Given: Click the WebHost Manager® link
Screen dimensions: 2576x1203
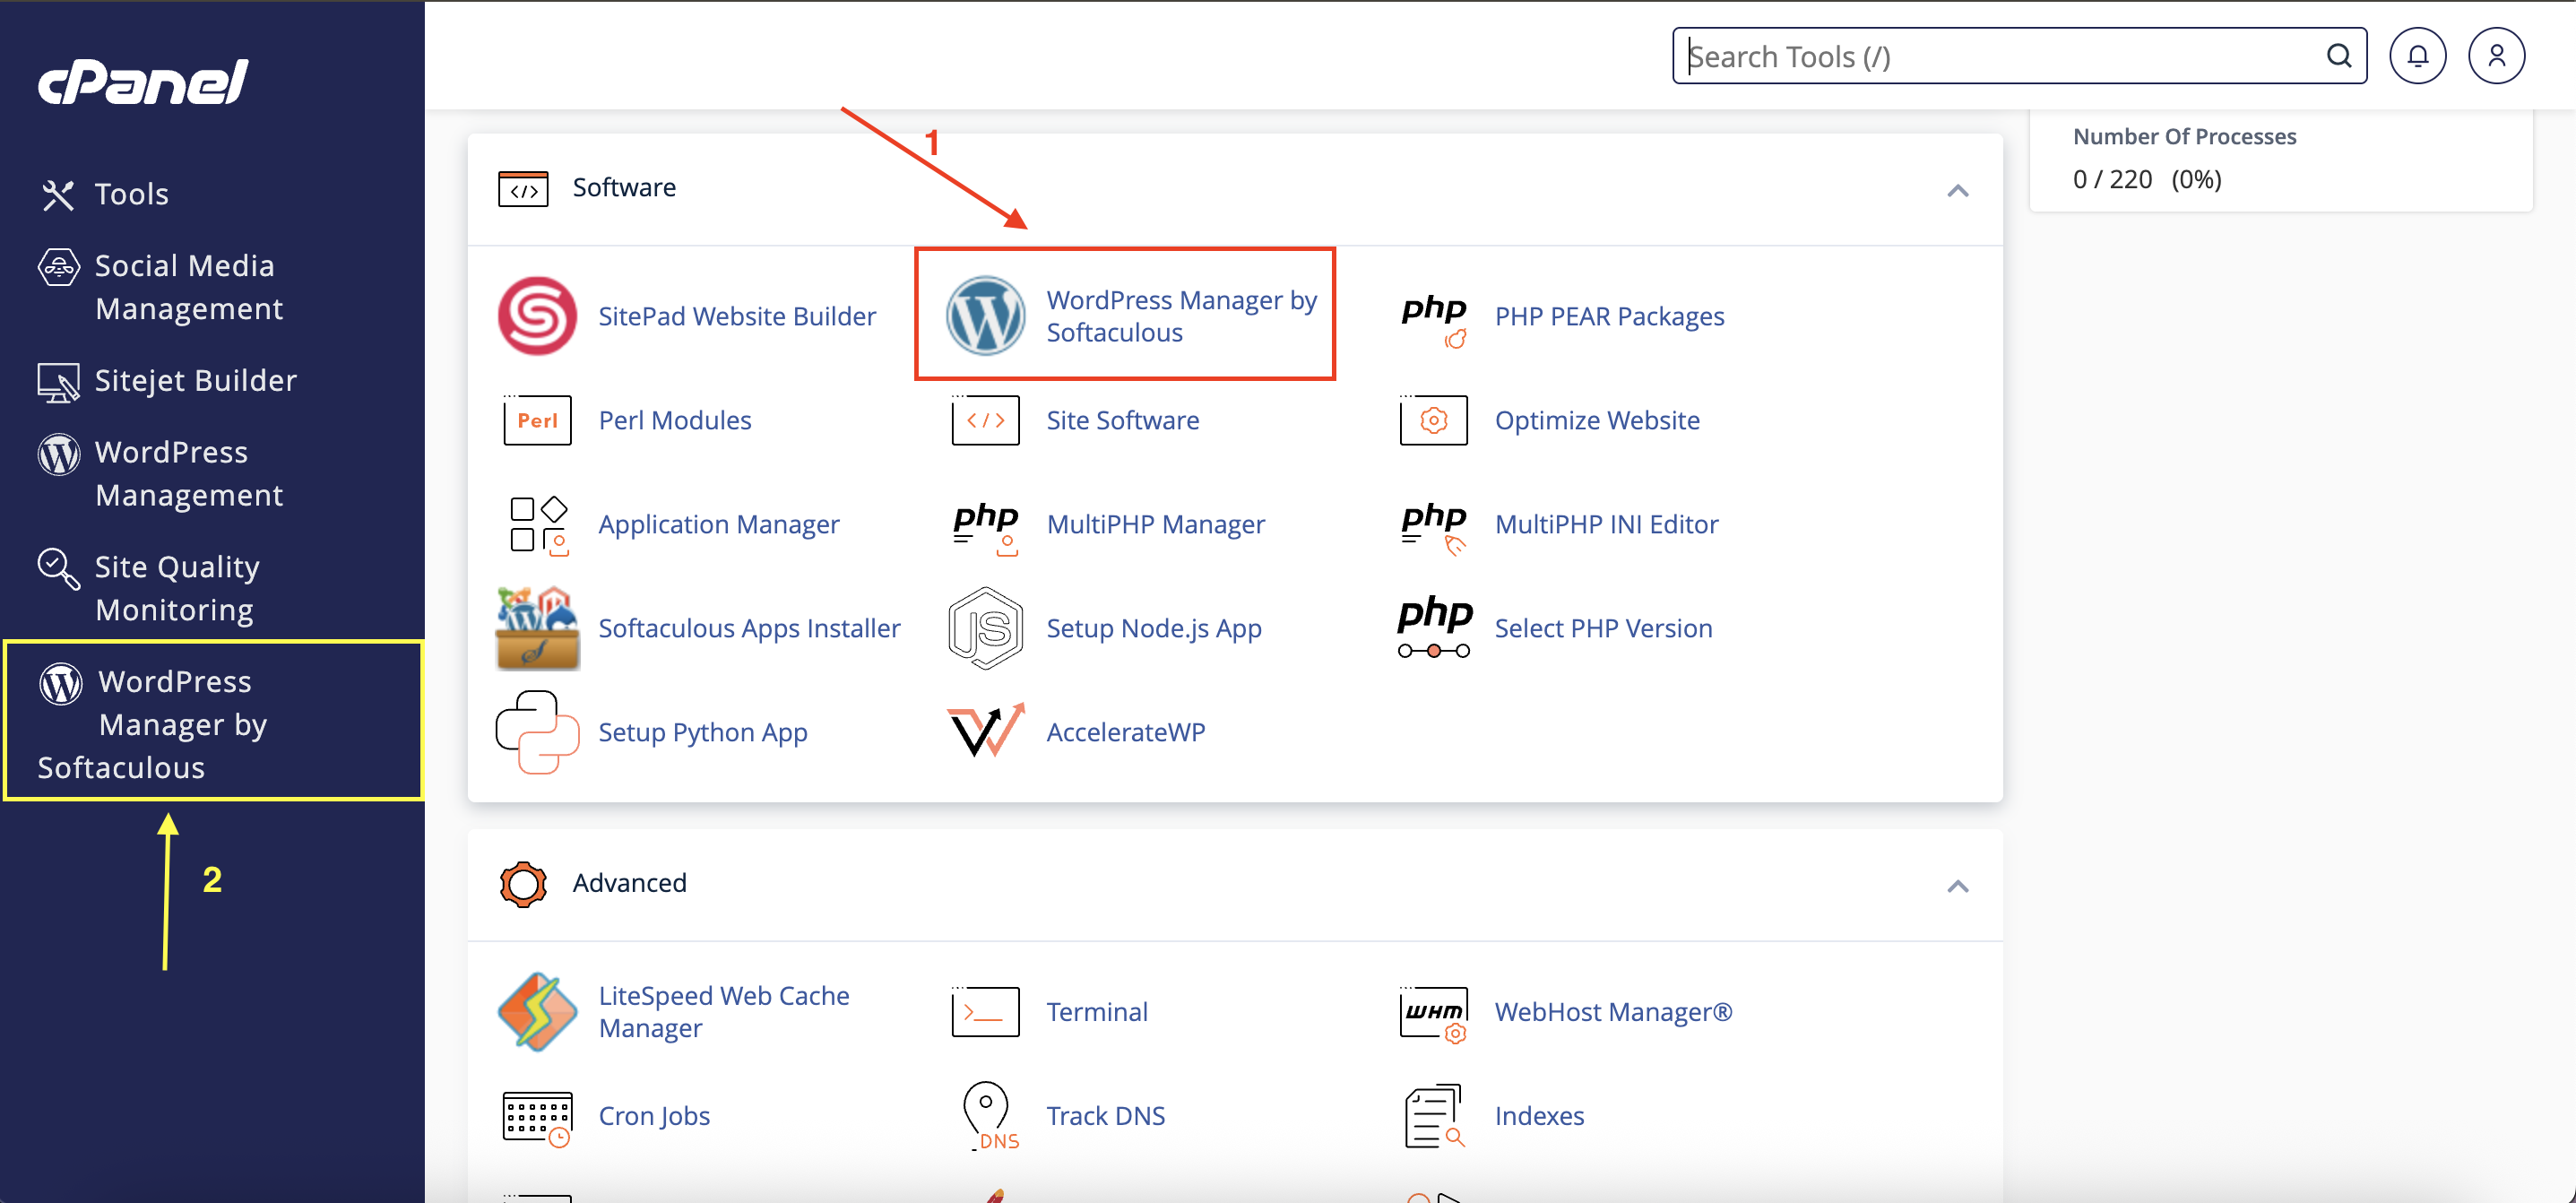Looking at the screenshot, I should (1613, 1012).
